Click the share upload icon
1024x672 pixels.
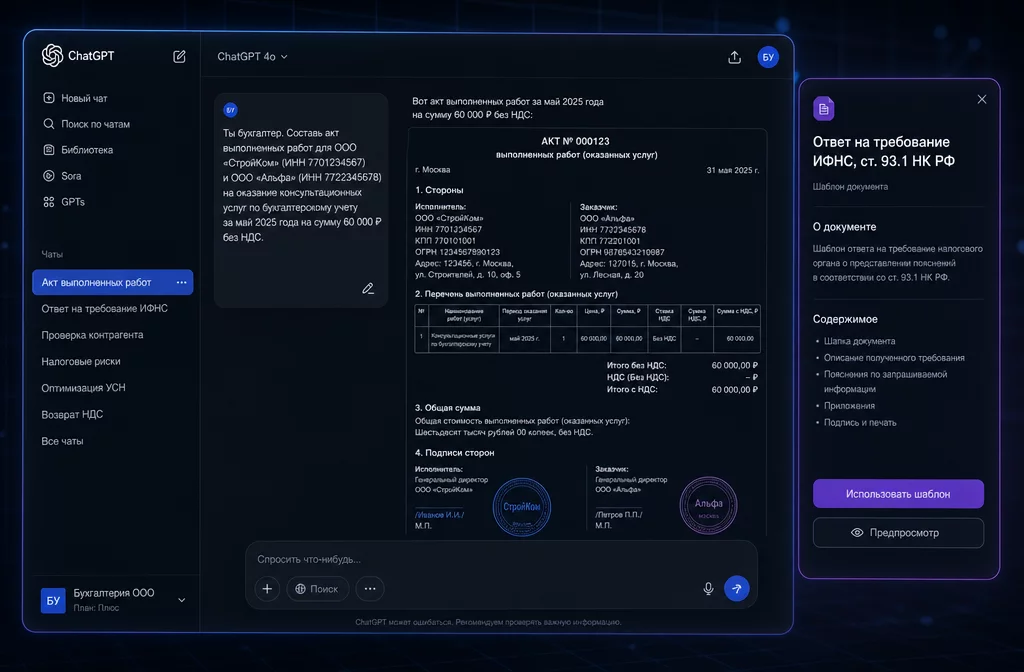pyautogui.click(x=734, y=57)
